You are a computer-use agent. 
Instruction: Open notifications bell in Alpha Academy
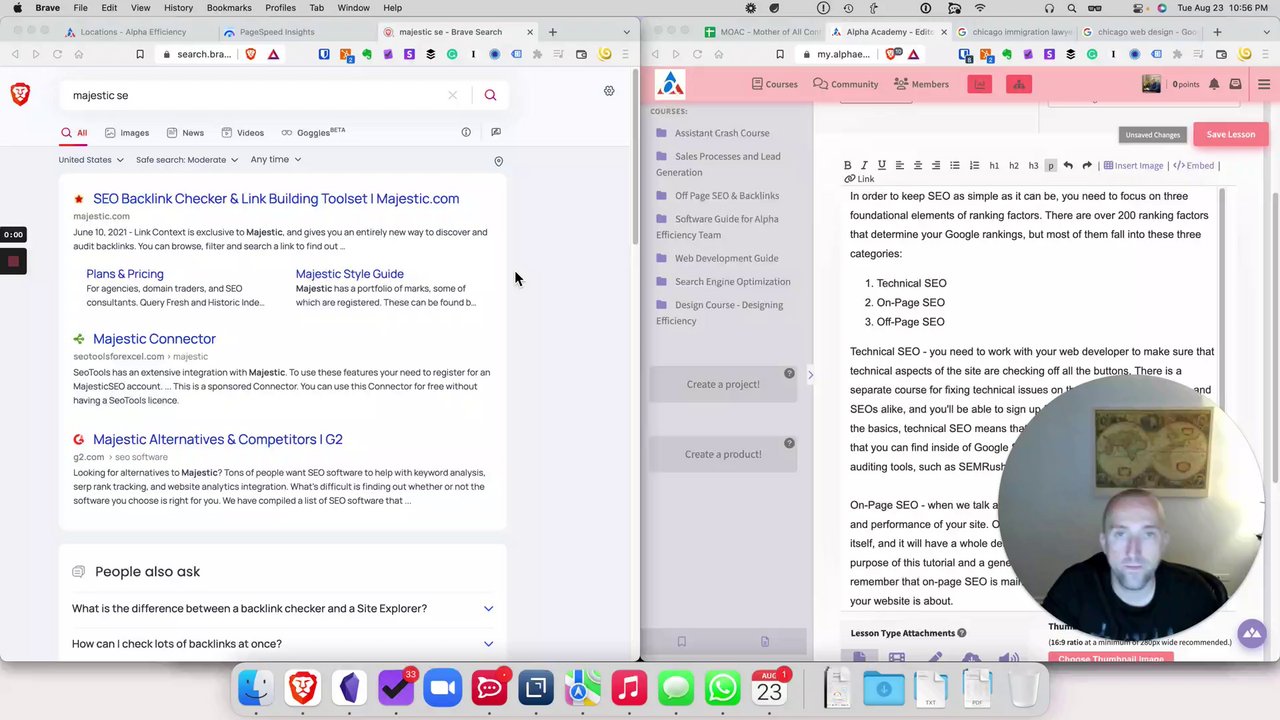(1214, 84)
